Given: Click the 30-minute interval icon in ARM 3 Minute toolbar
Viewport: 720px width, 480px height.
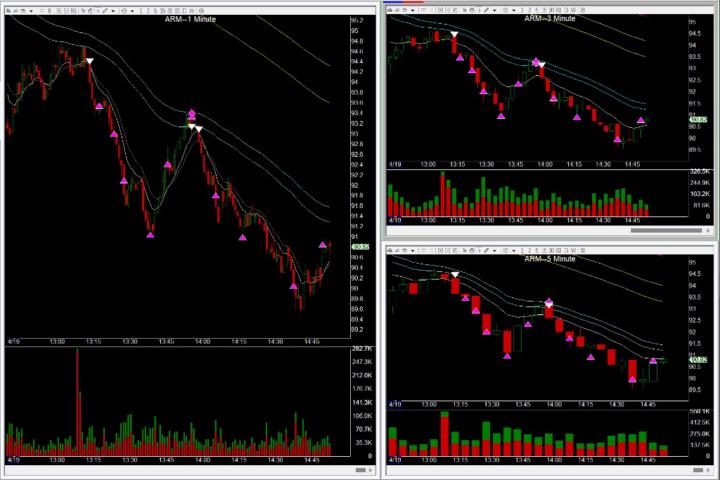Looking at the screenshot, I should point(552,10).
